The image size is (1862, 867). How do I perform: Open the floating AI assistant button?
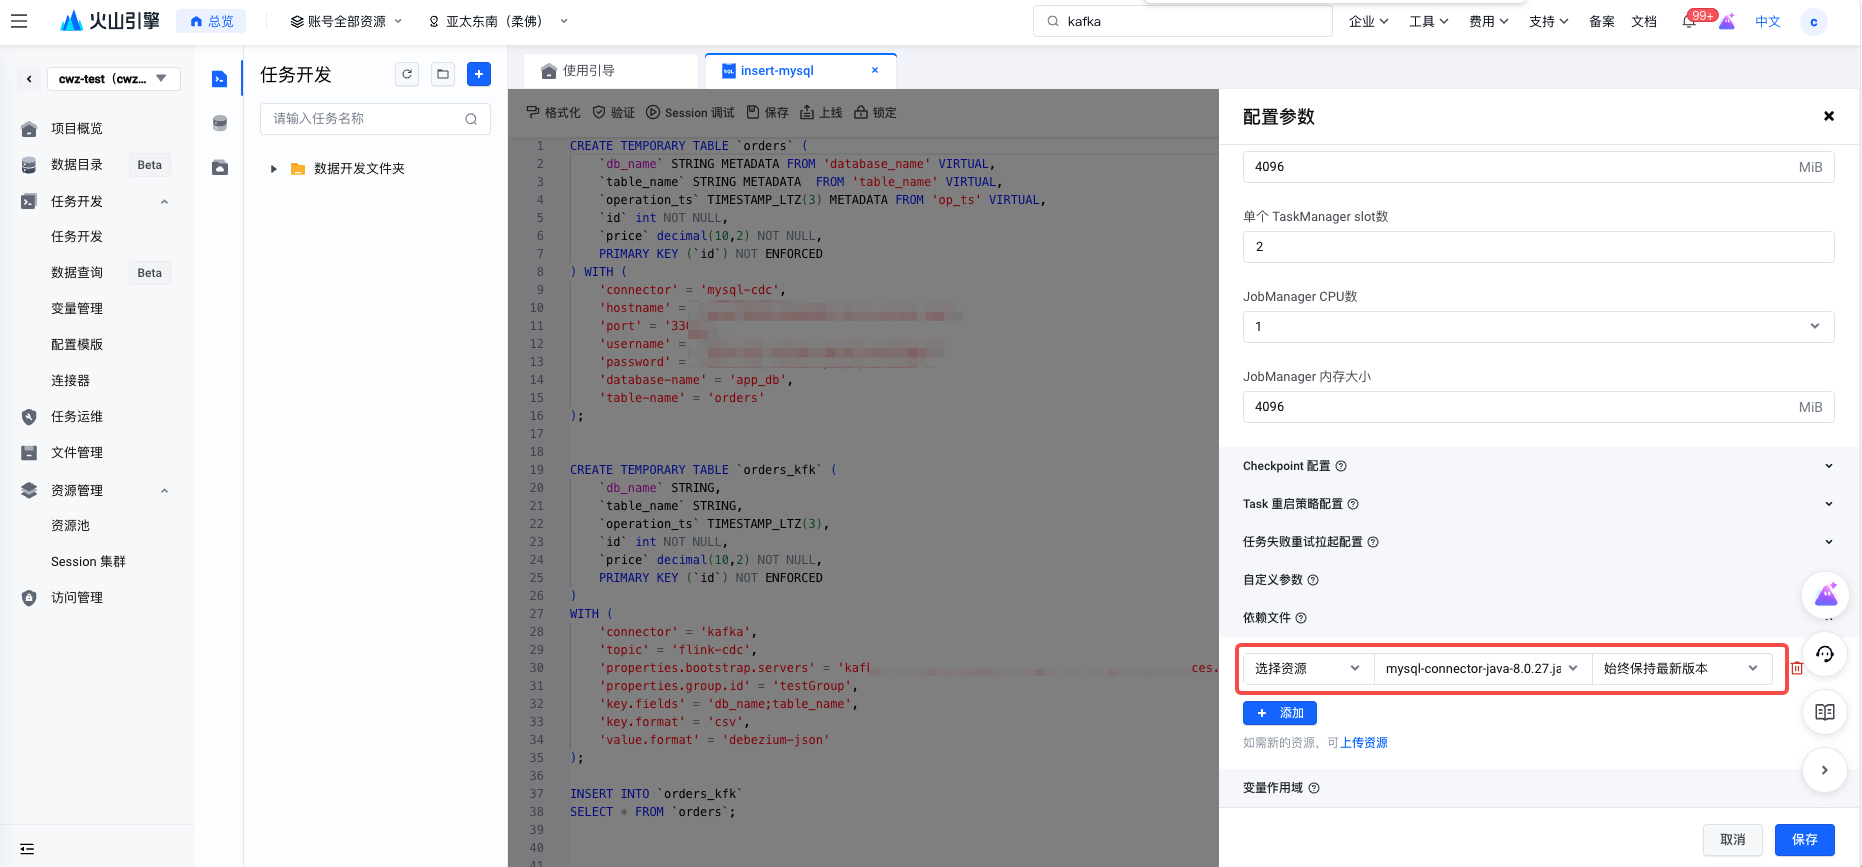pyautogui.click(x=1826, y=596)
